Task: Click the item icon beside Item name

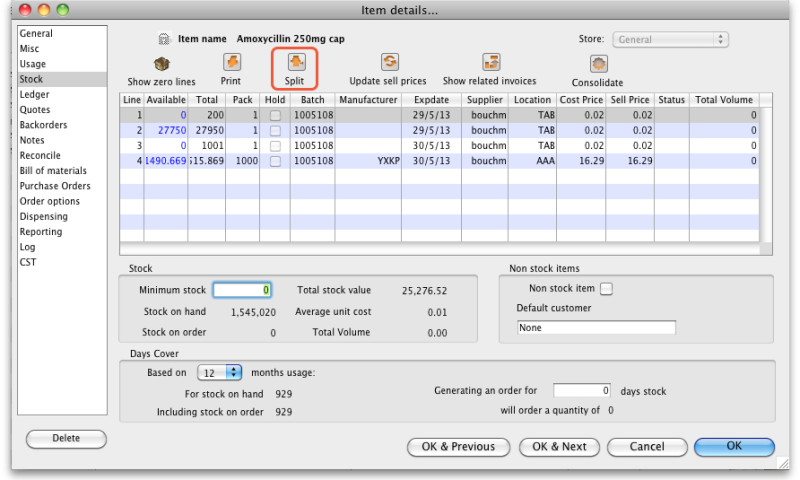Action: click(x=165, y=39)
